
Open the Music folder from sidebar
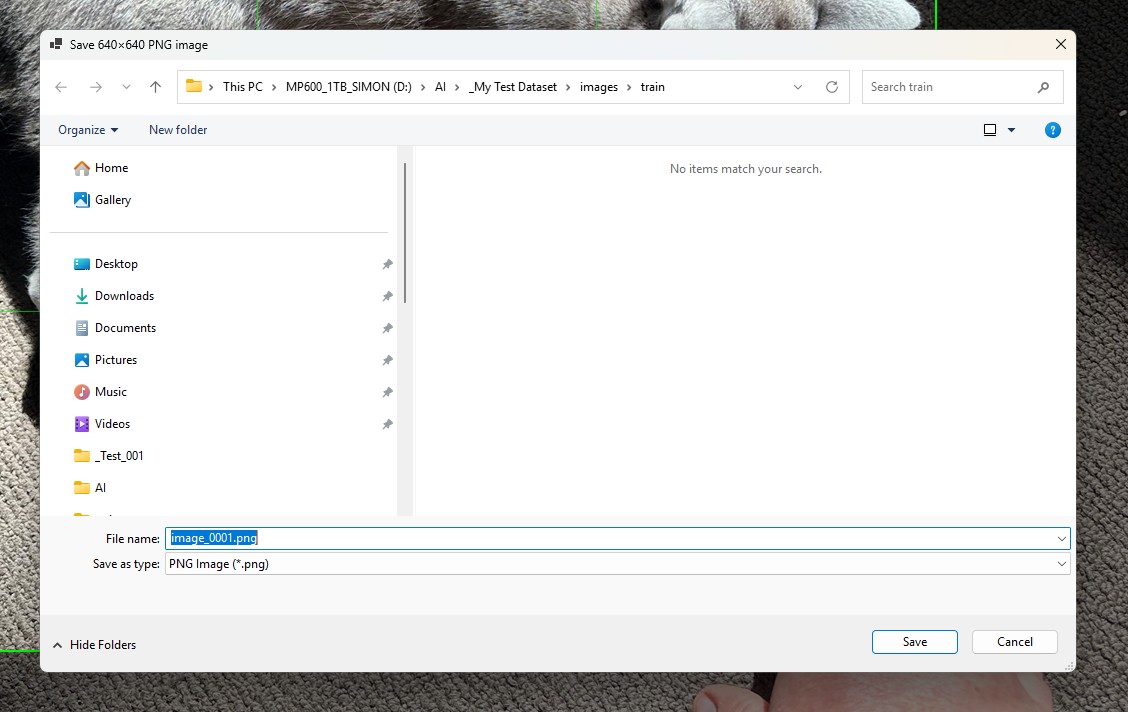[111, 391]
